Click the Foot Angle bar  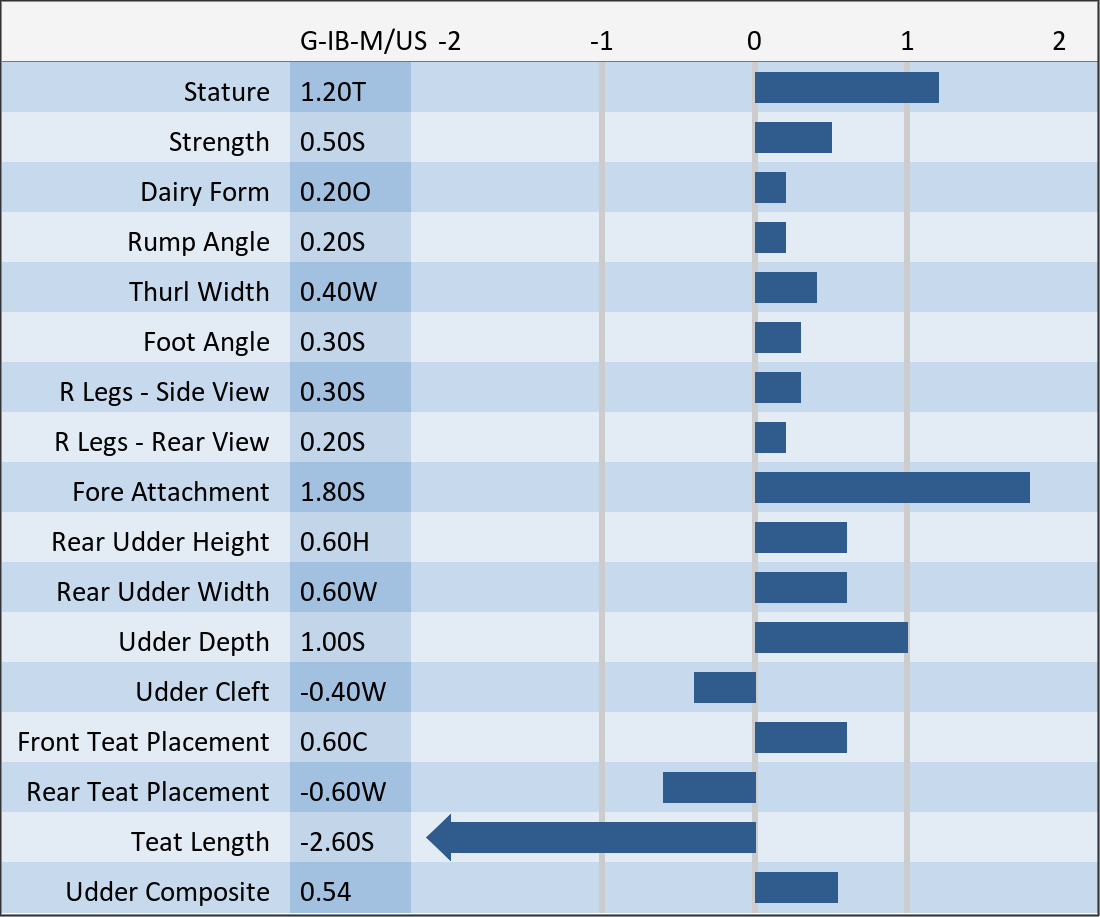click(778, 338)
